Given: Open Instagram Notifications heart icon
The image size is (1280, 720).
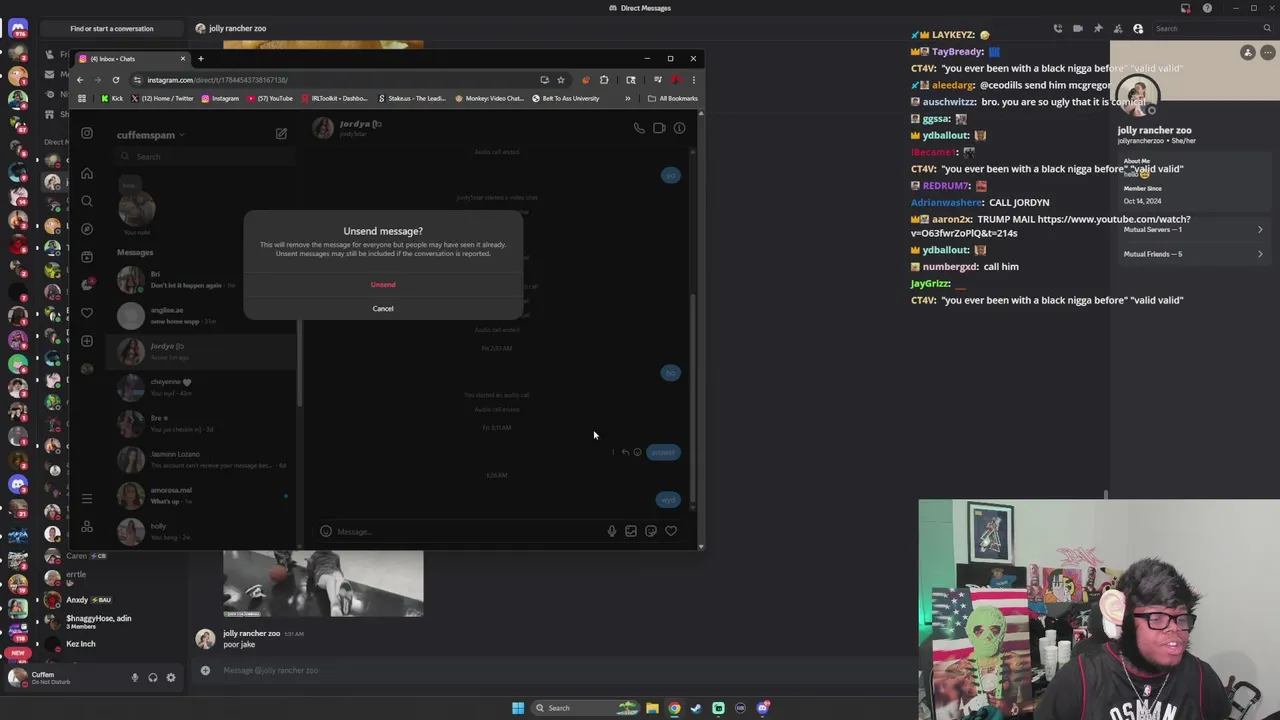Looking at the screenshot, I should coord(87,313).
